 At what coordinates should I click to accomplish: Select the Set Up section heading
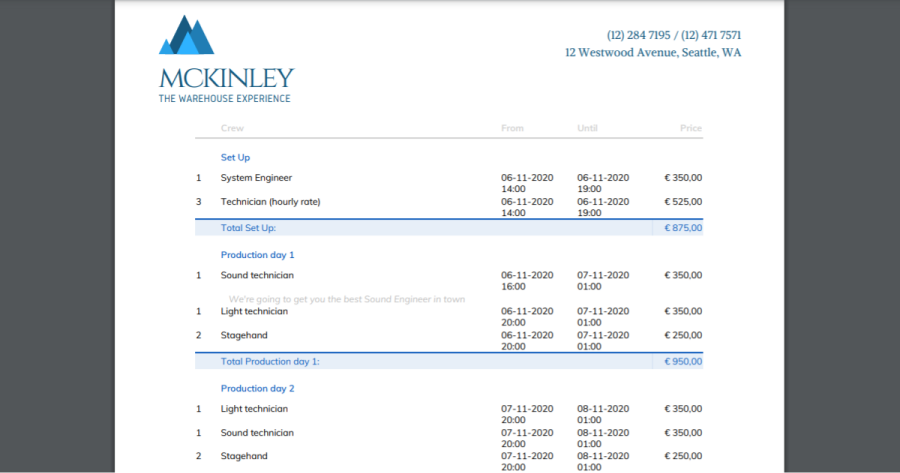point(235,157)
